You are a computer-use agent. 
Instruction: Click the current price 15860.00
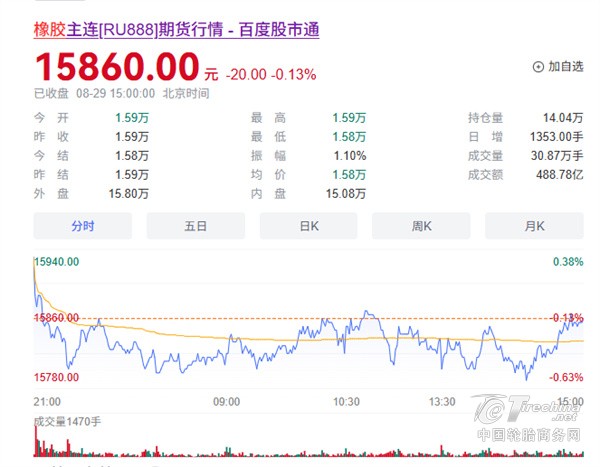(117, 67)
